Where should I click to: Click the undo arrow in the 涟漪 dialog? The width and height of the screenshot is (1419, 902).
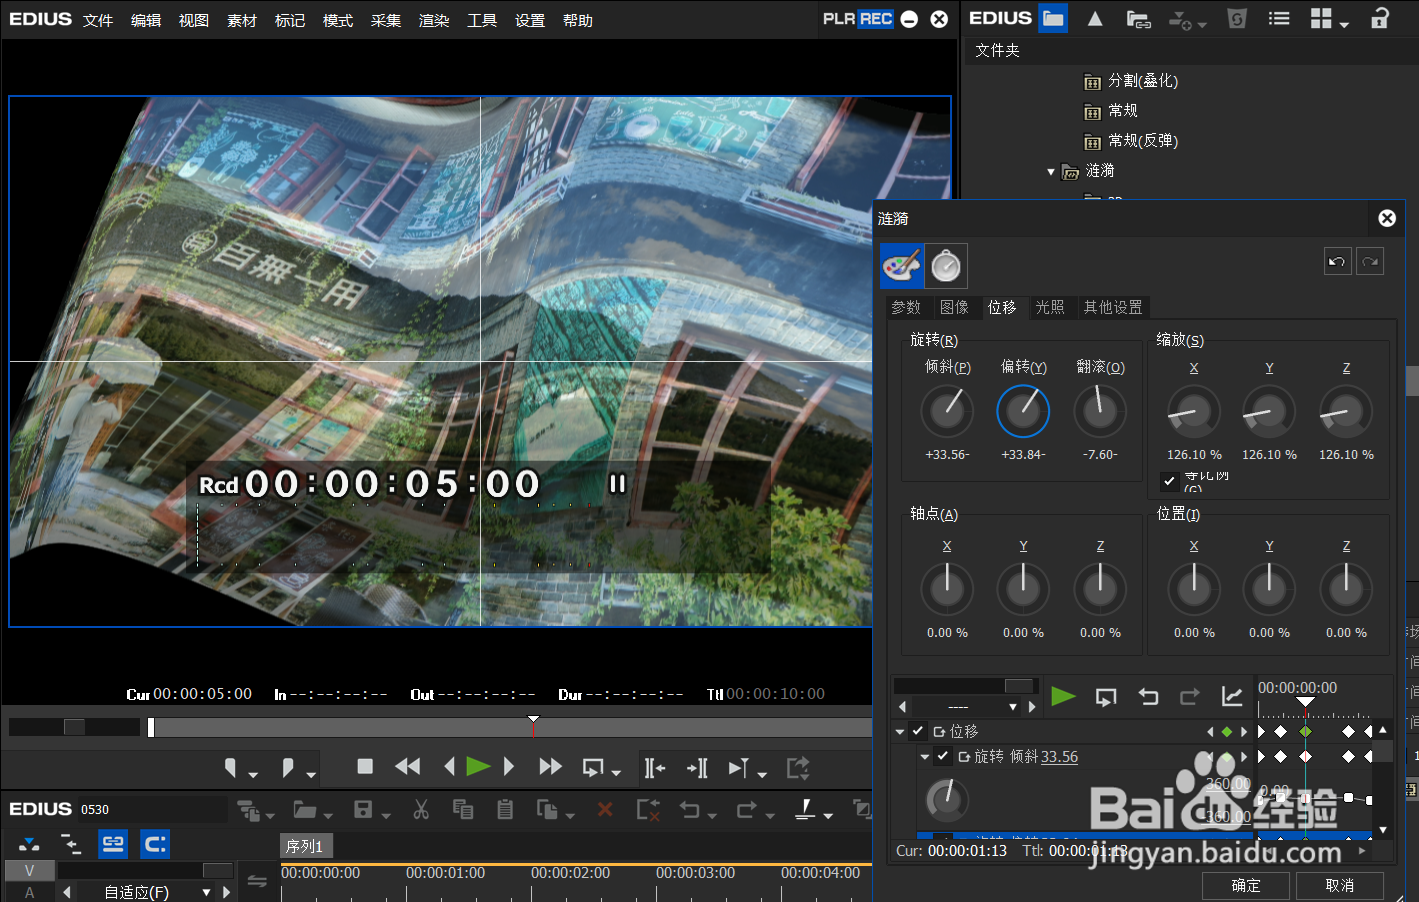click(1337, 262)
